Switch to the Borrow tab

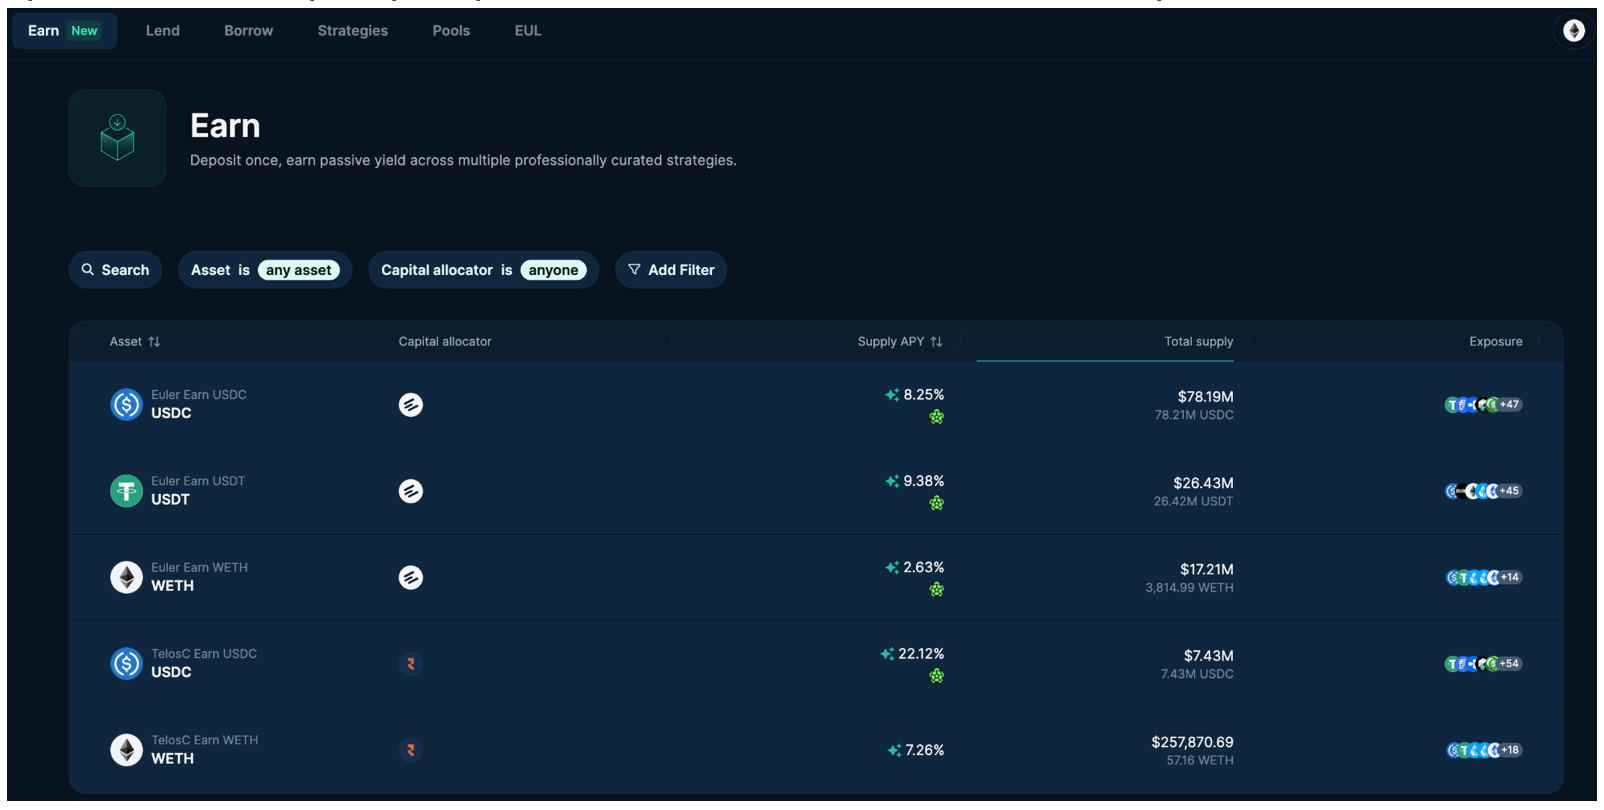pos(248,31)
